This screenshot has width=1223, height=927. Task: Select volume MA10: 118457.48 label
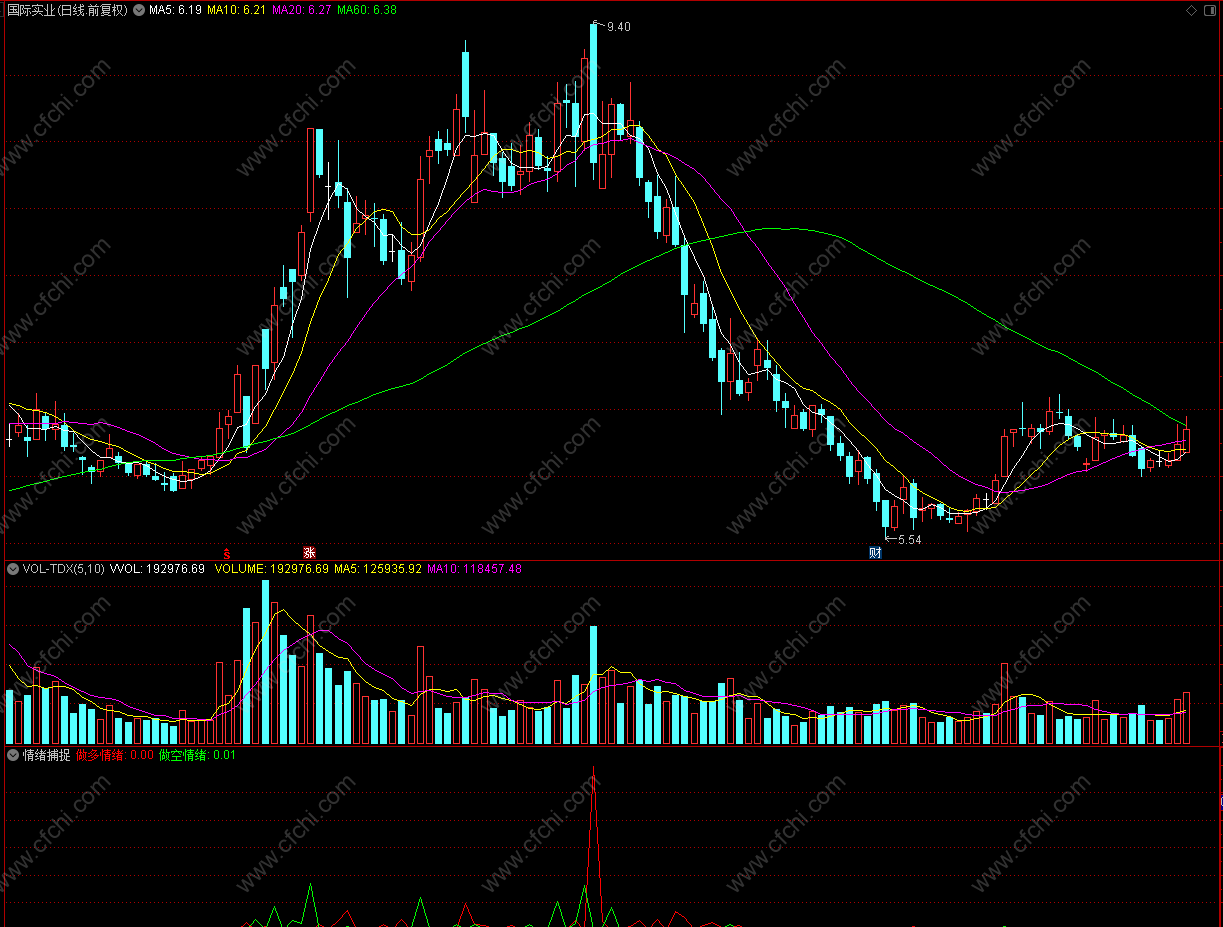point(474,569)
